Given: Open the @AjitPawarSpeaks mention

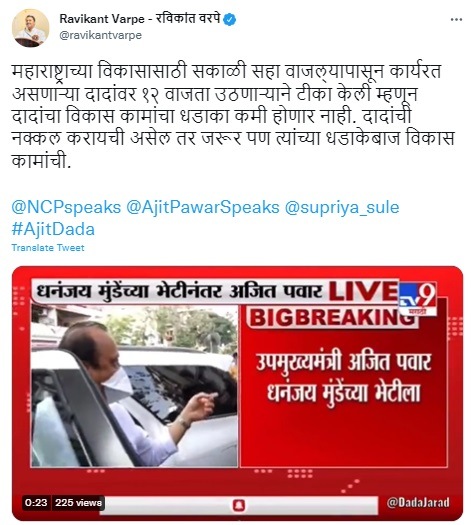Looking at the screenshot, I should point(203,207).
